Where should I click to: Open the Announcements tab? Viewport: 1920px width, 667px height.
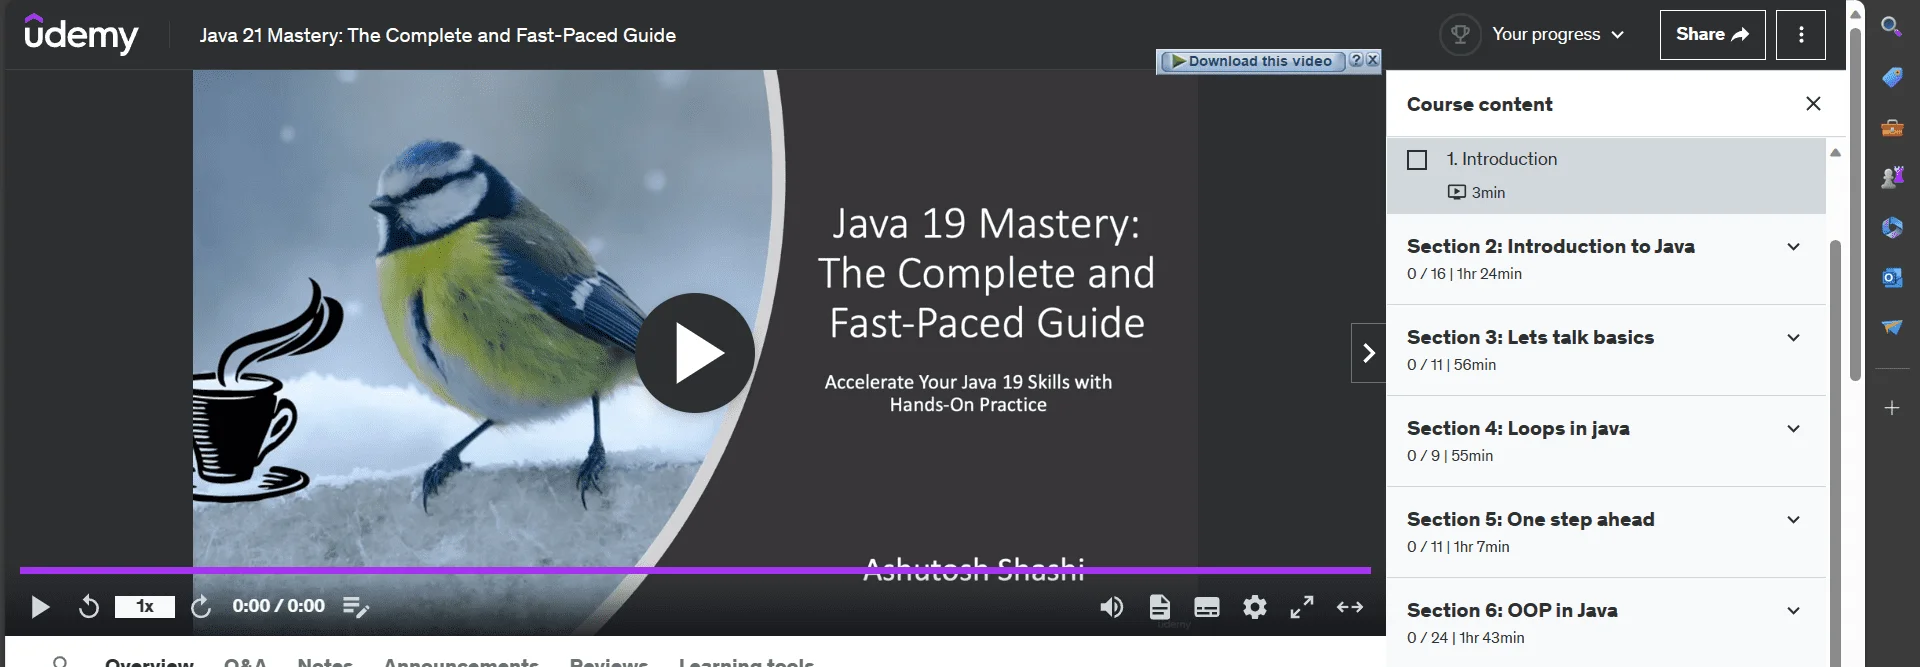point(461,661)
